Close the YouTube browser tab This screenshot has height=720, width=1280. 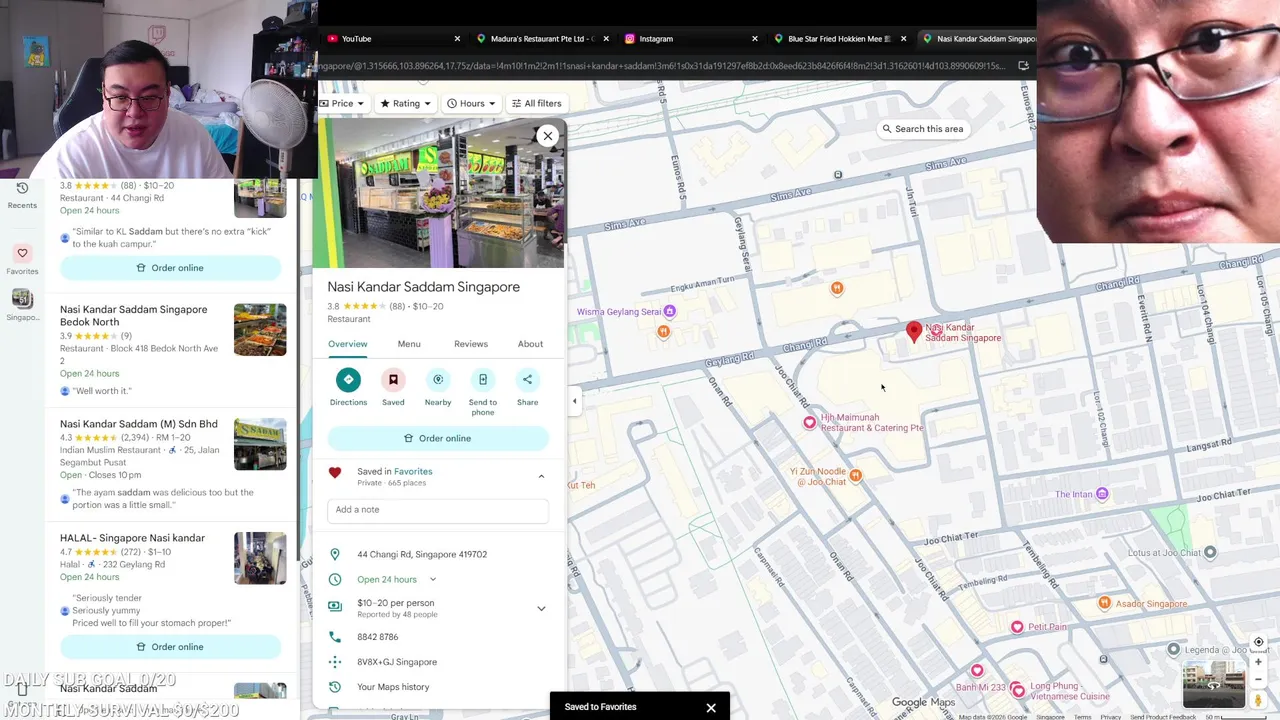[457, 39]
